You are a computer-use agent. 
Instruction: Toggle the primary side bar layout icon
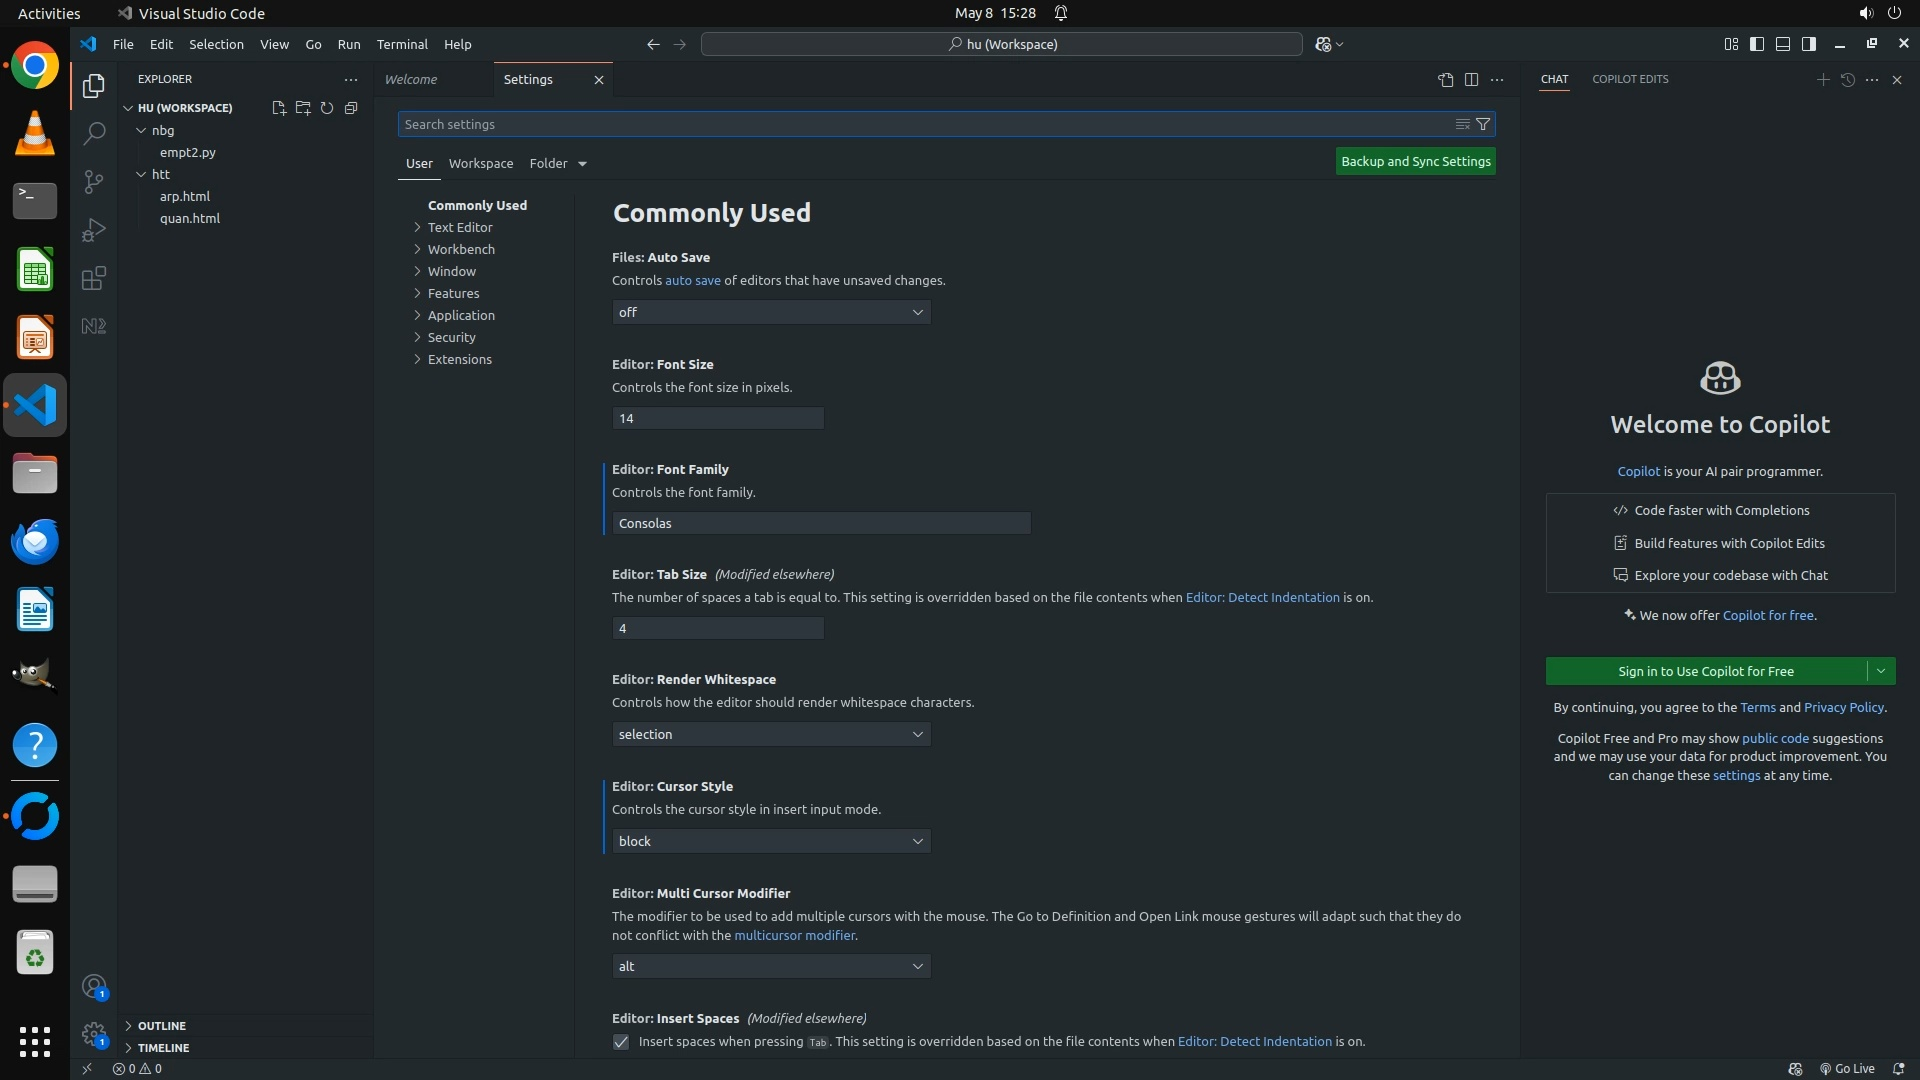click(1757, 44)
